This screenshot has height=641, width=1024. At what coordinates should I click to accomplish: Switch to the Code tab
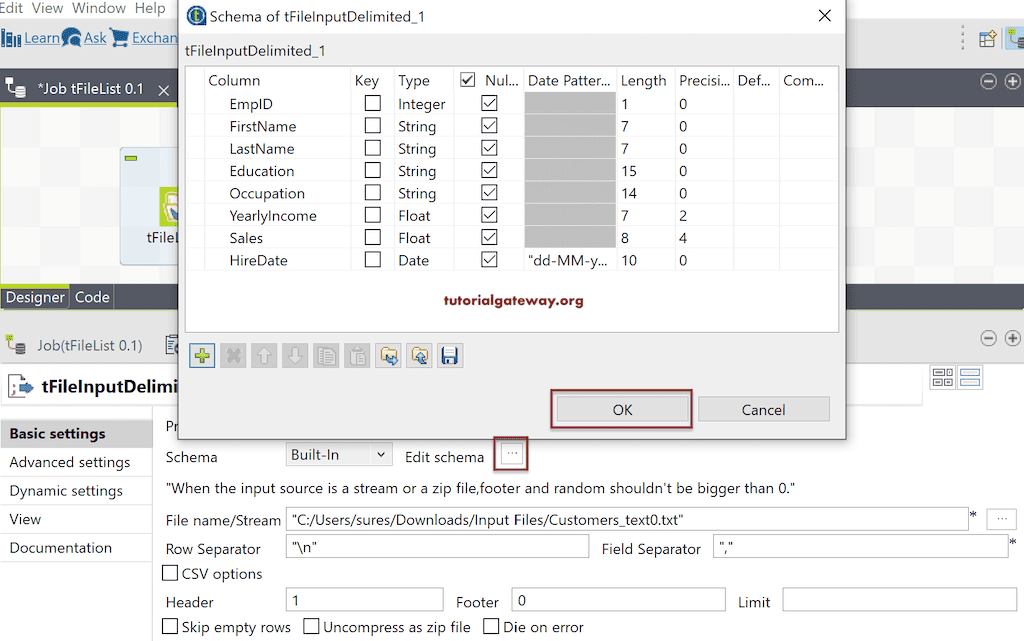coord(91,296)
